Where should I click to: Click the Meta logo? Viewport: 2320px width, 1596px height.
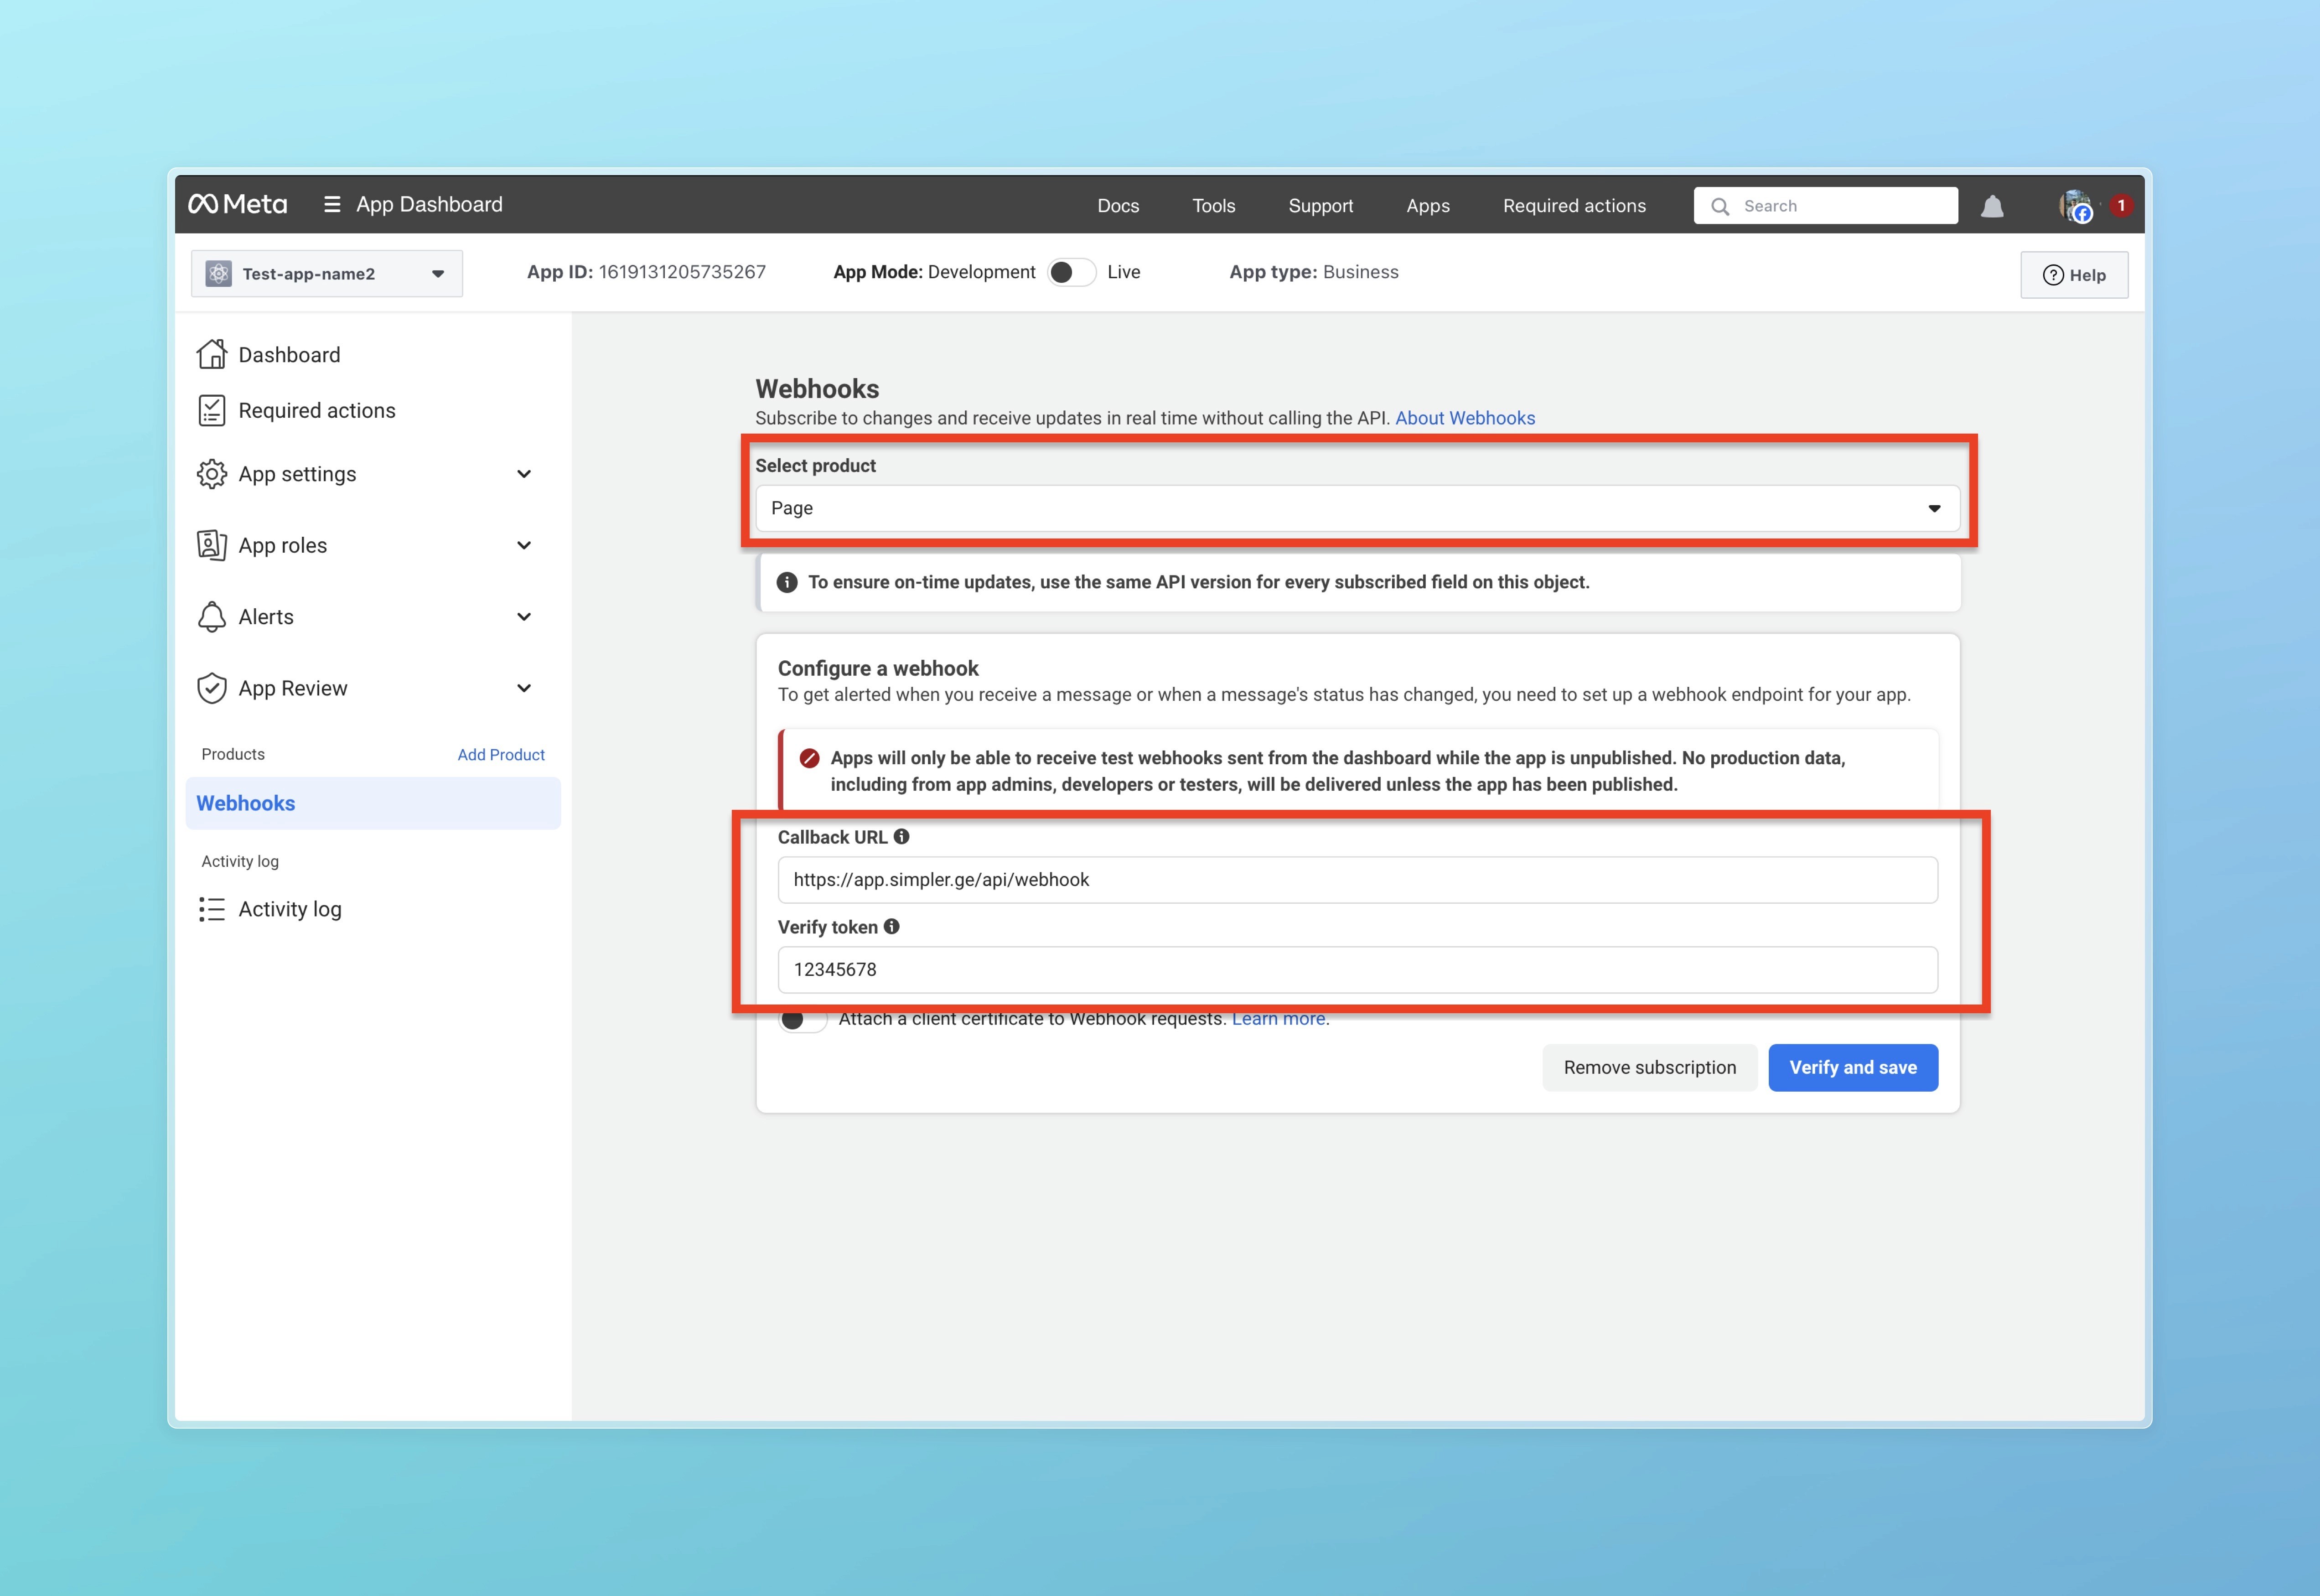[238, 204]
